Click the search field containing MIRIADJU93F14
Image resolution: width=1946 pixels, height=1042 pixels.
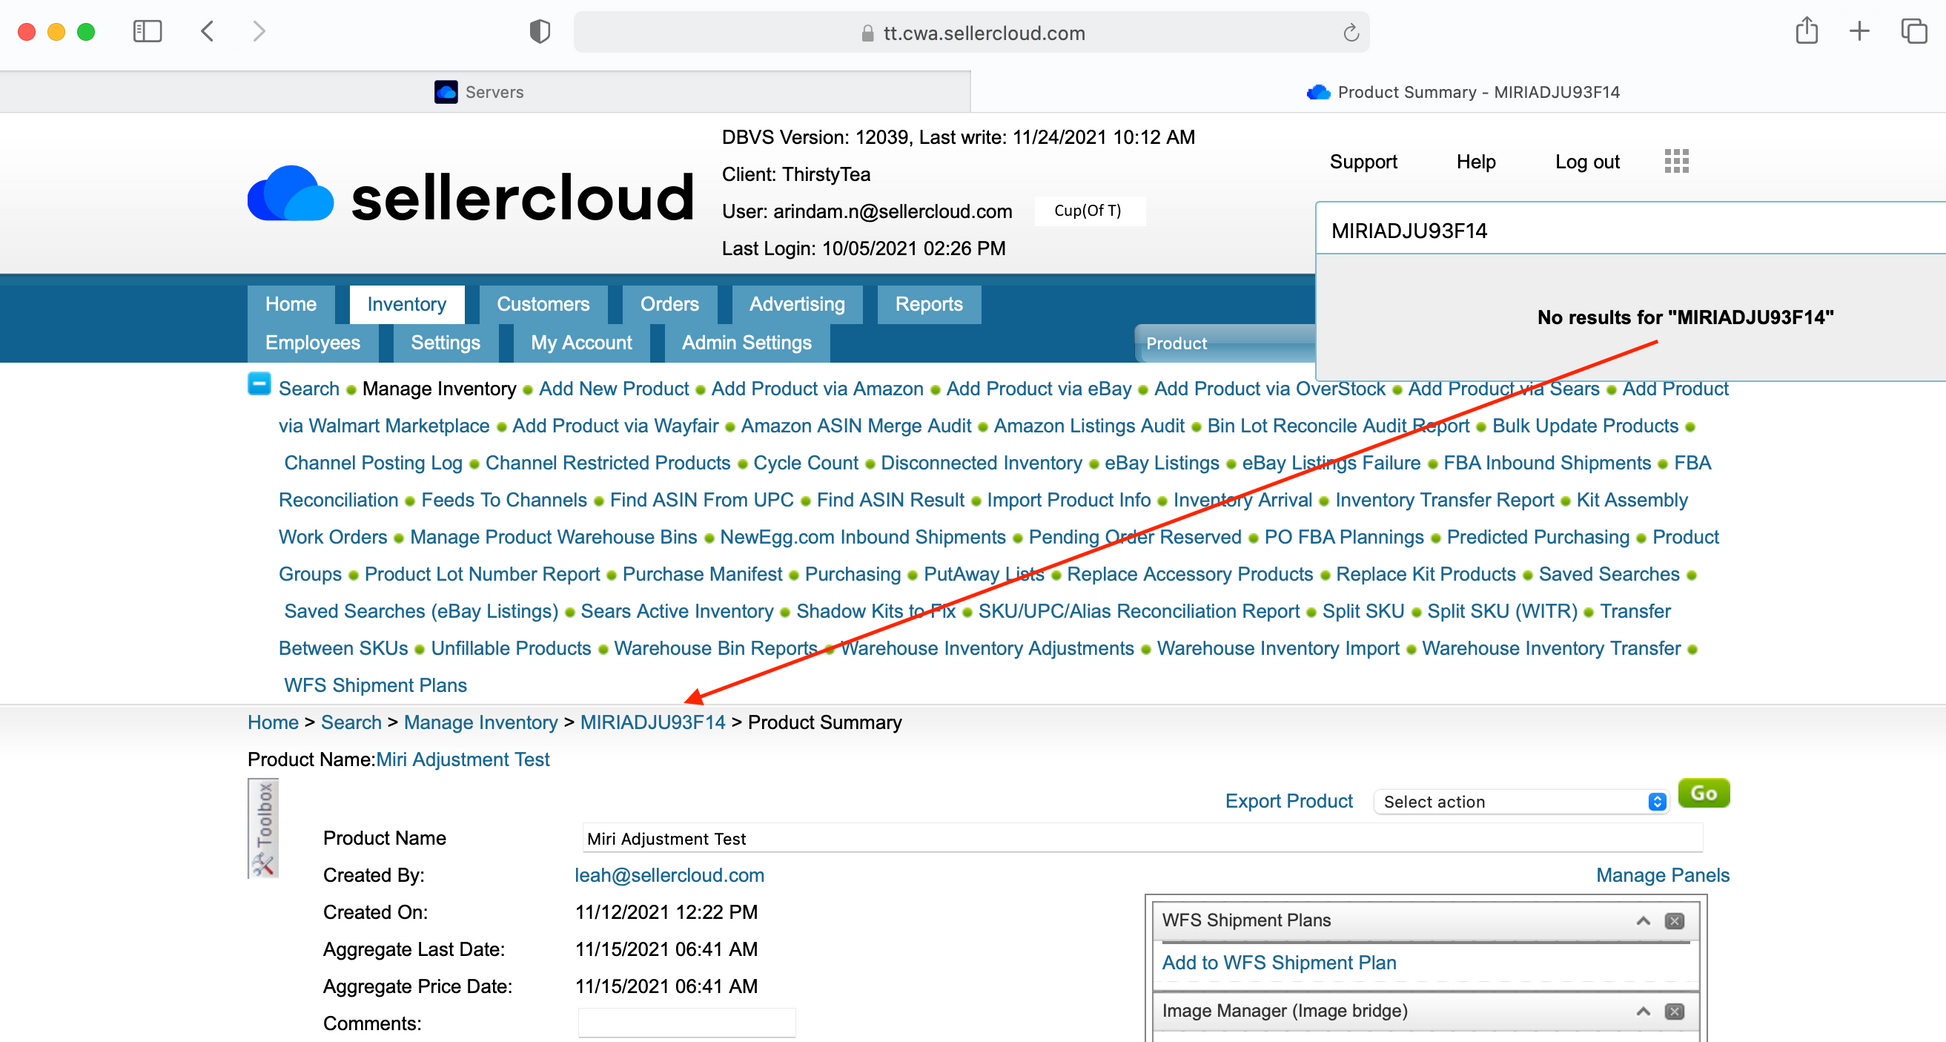1620,231
